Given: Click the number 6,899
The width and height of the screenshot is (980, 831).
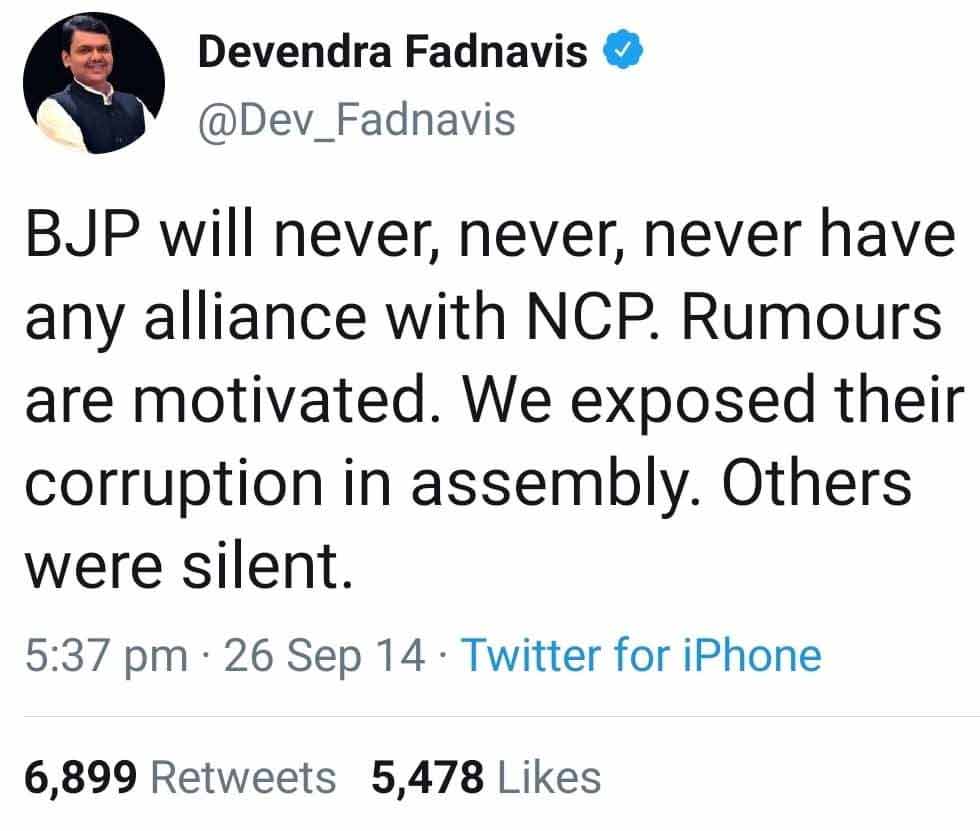Looking at the screenshot, I should pos(85,777).
